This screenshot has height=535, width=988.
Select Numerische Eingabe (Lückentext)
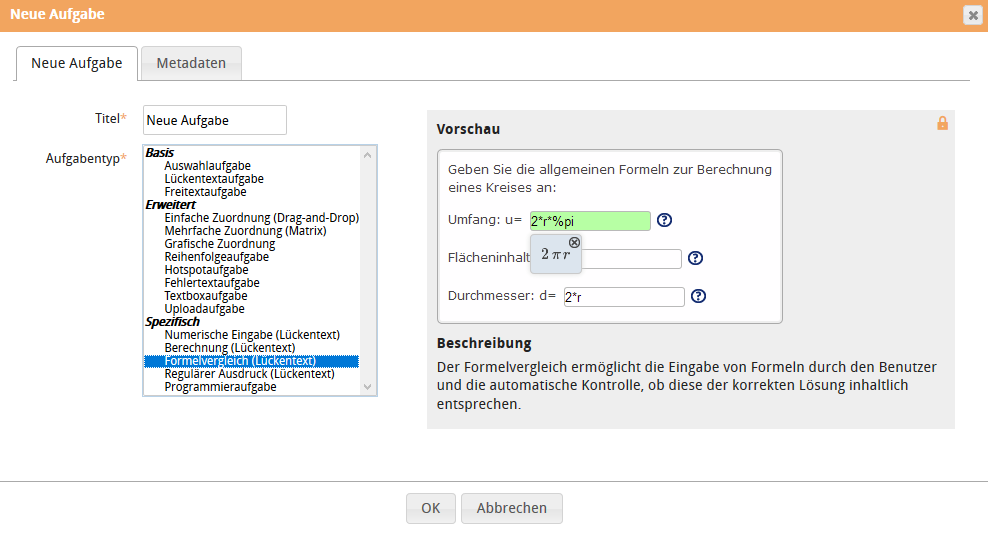(252, 335)
